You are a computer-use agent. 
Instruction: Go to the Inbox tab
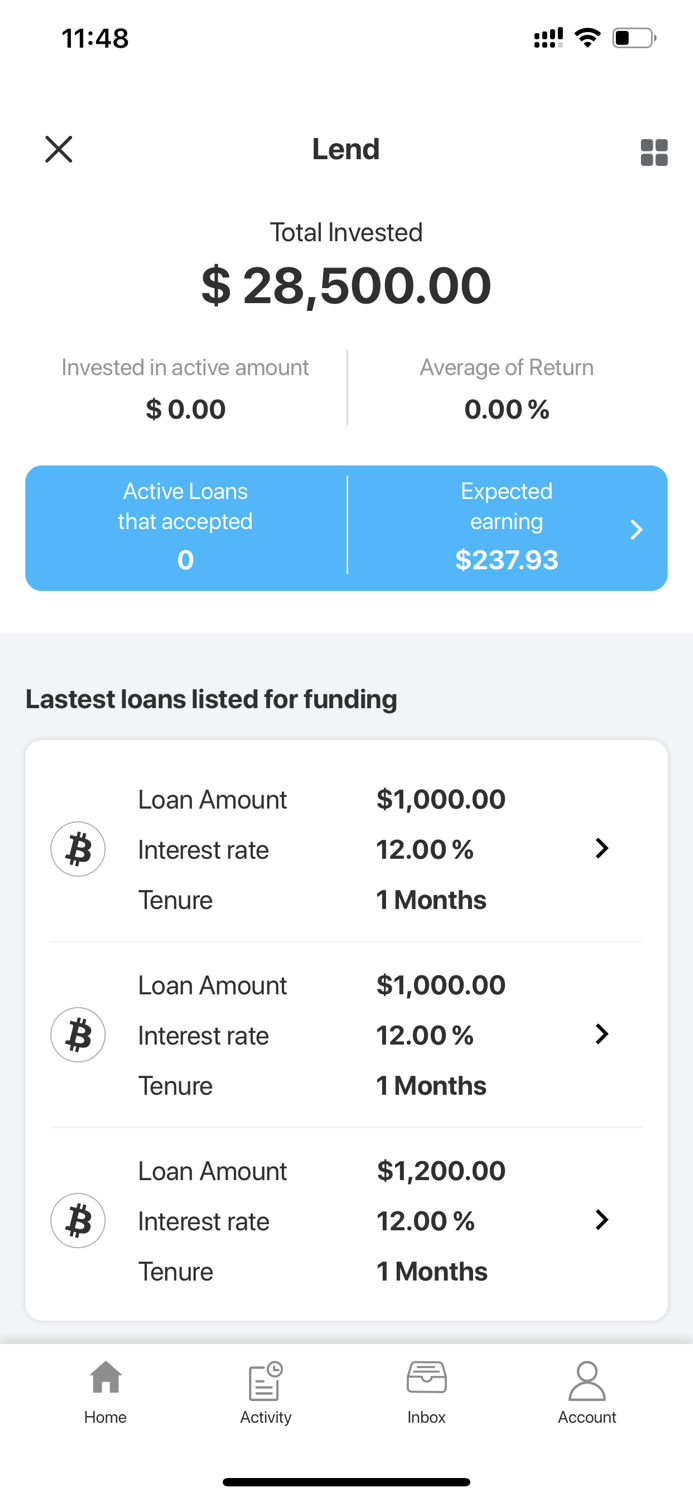pos(426,1390)
